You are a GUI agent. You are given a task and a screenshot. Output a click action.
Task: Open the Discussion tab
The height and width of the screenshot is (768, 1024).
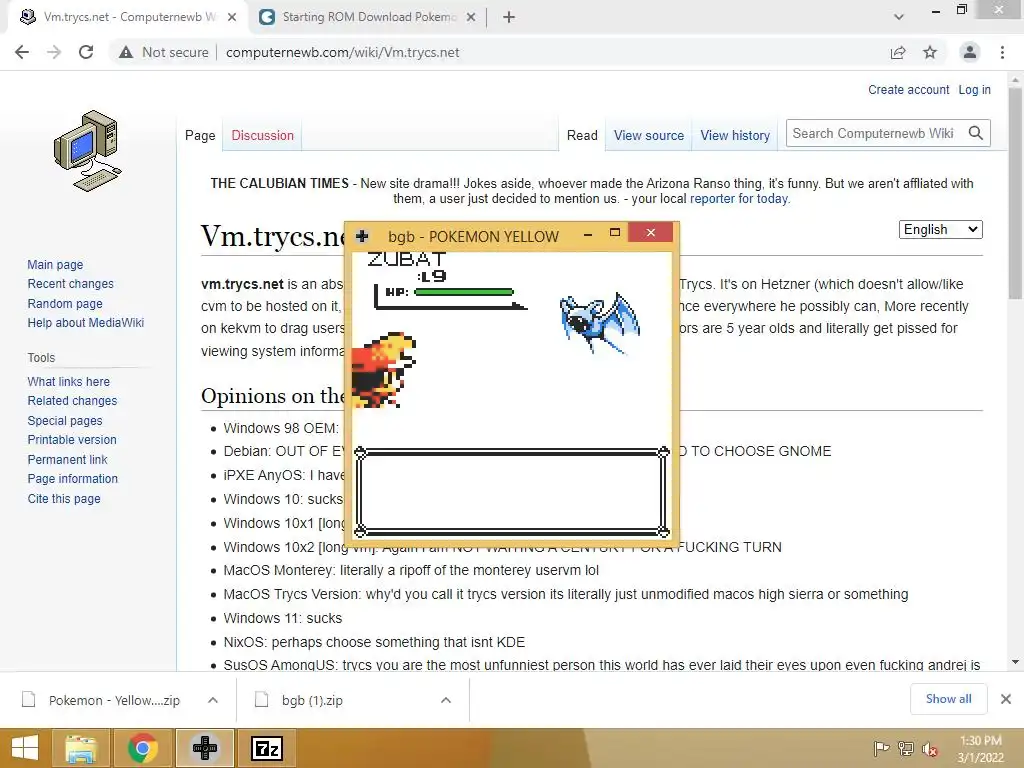(x=263, y=135)
